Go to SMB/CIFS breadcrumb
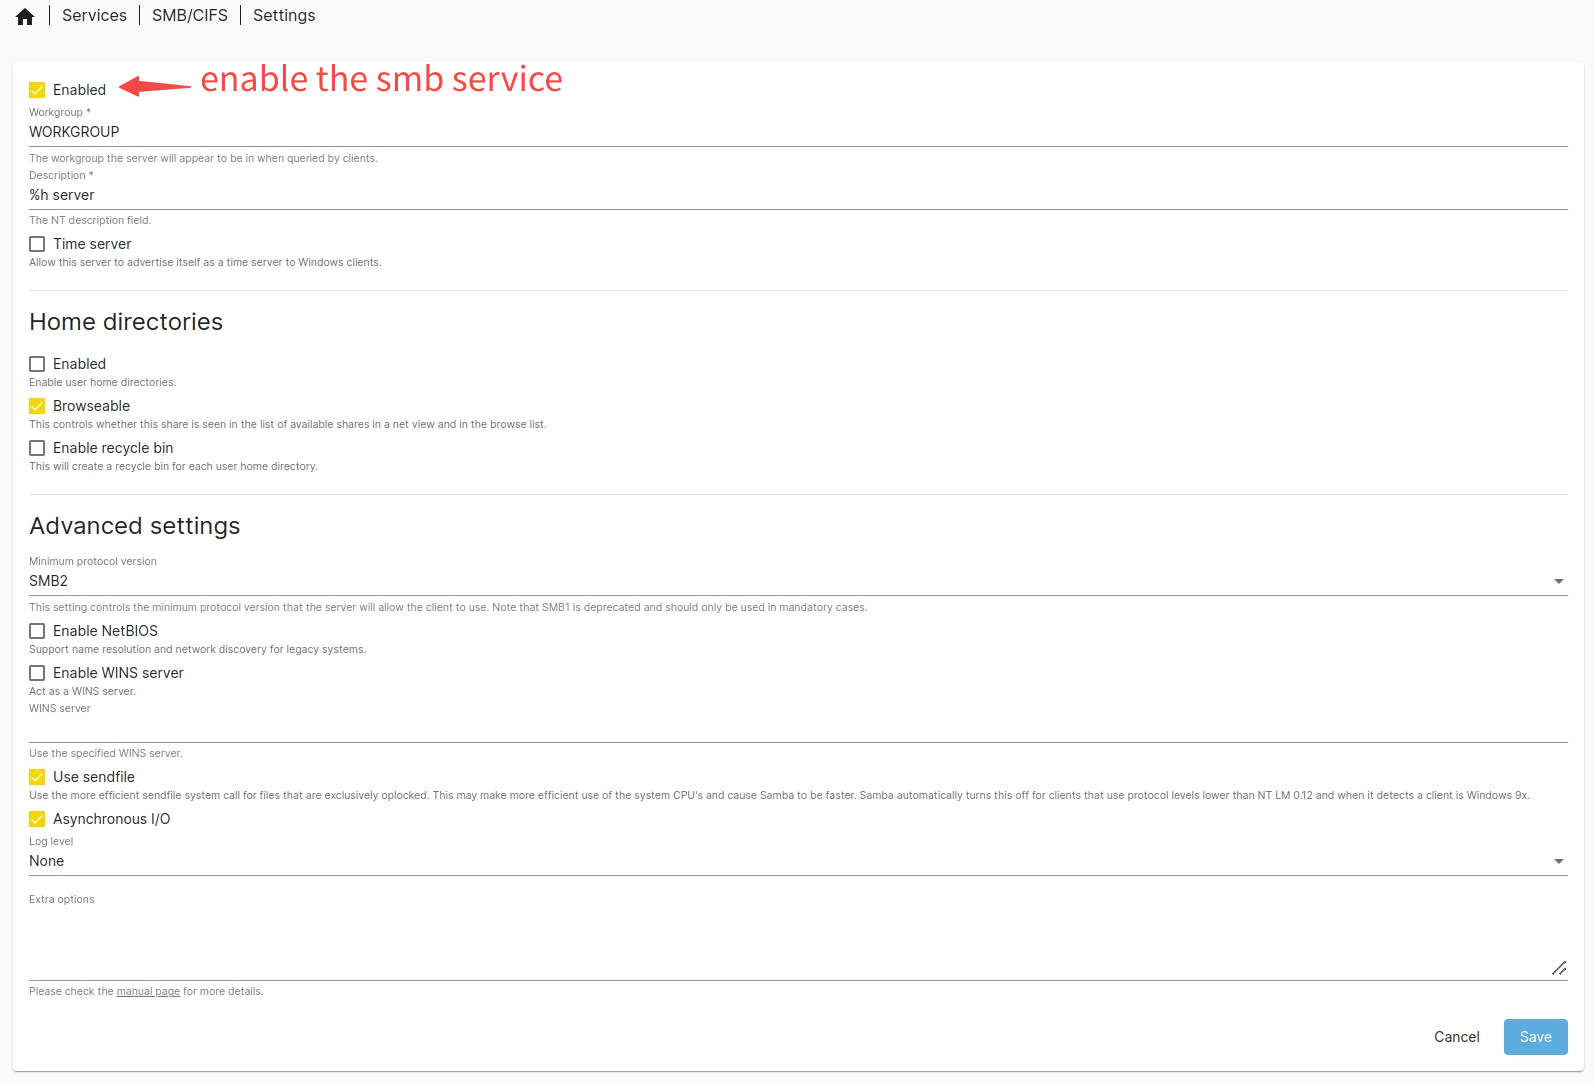The image size is (1594, 1086). point(189,16)
